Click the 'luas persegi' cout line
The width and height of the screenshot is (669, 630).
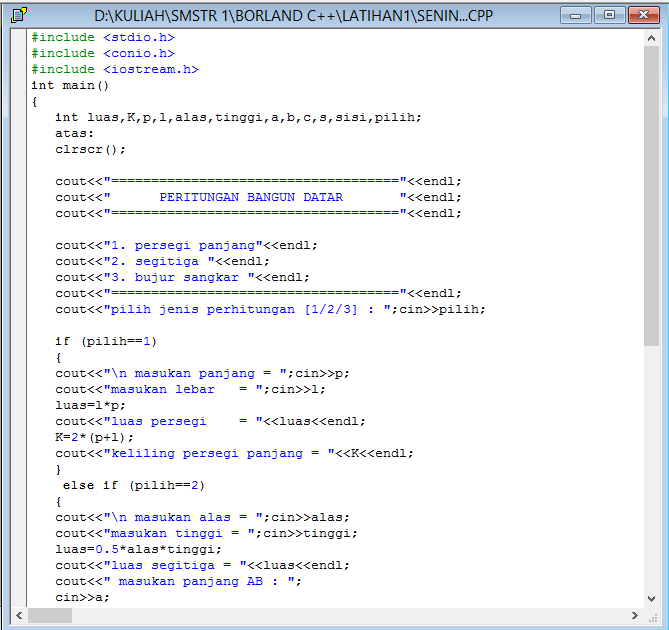(x=210, y=421)
